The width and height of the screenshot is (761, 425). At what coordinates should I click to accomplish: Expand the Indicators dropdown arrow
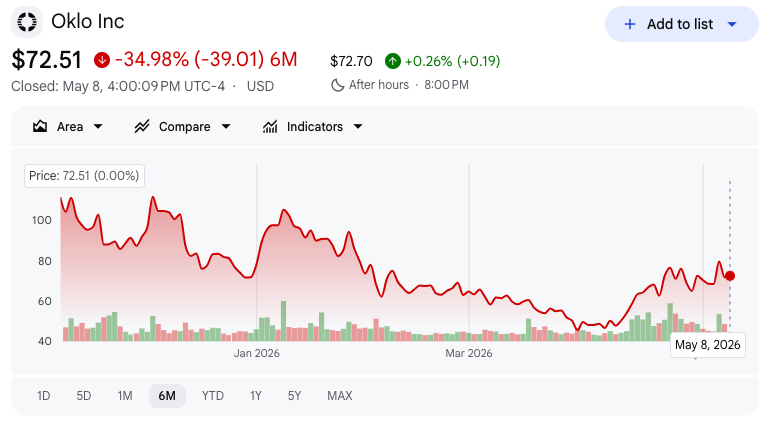(358, 127)
